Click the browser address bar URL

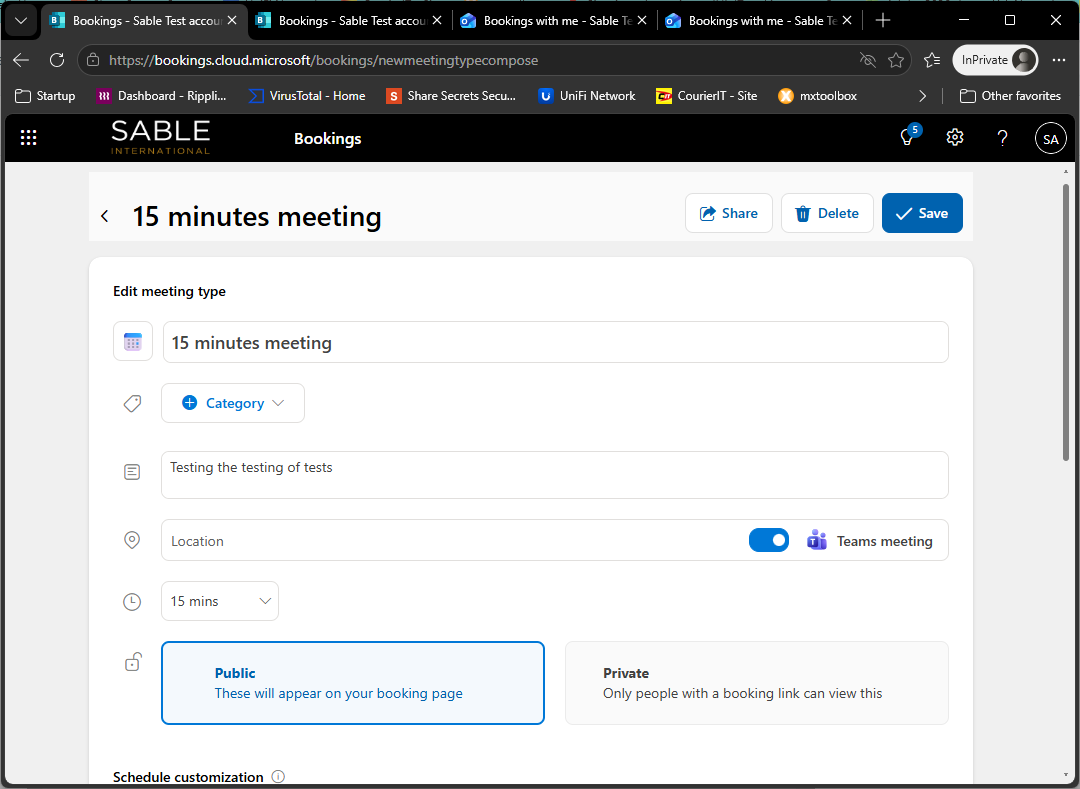[324, 60]
